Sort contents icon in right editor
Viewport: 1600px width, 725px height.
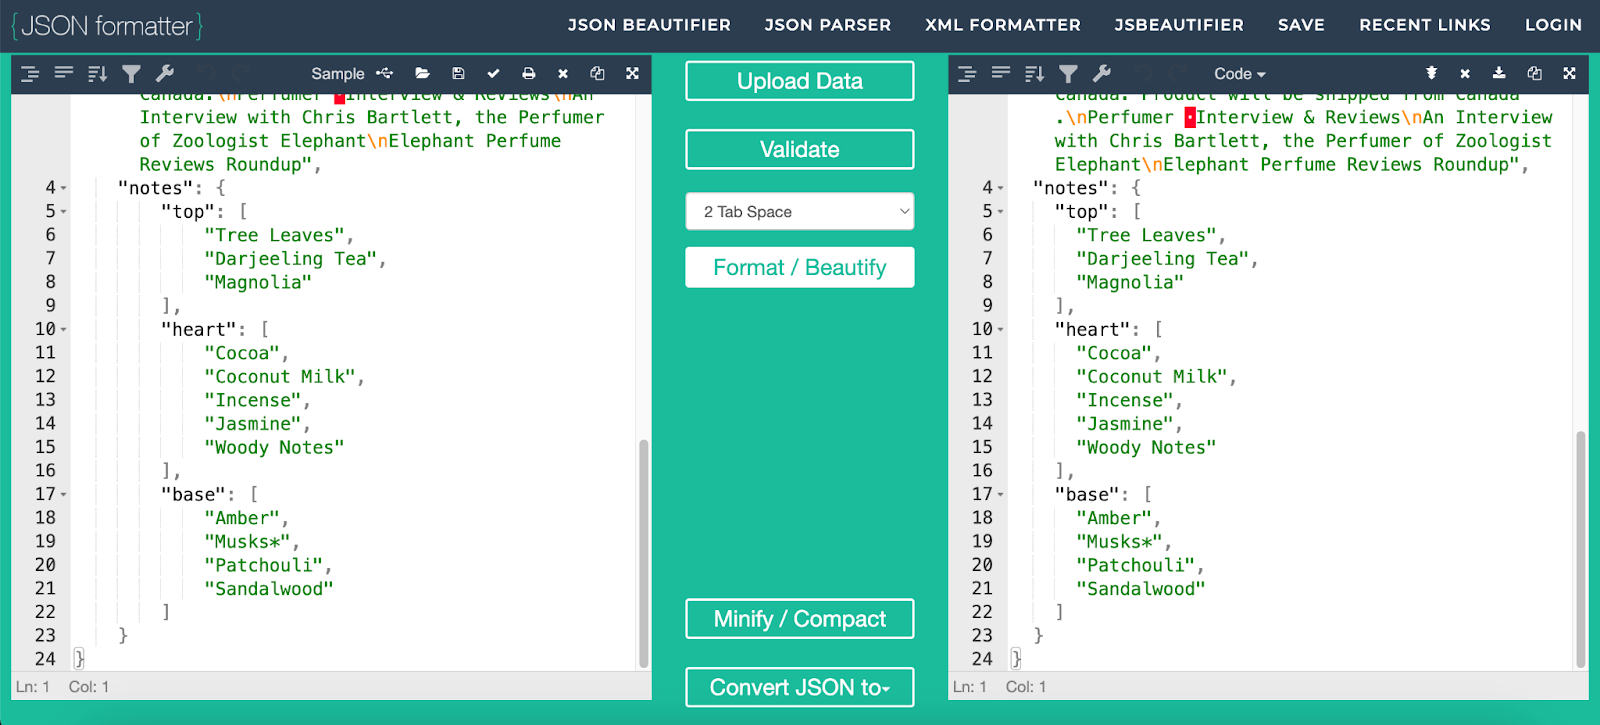click(x=1034, y=73)
